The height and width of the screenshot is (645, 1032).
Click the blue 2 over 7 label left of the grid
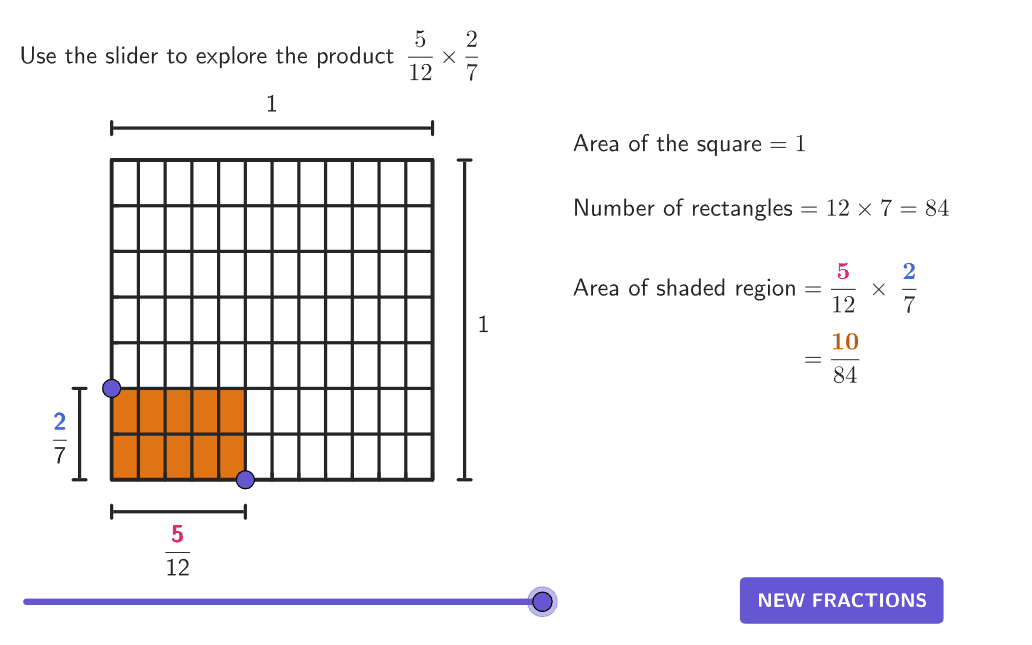click(60, 438)
